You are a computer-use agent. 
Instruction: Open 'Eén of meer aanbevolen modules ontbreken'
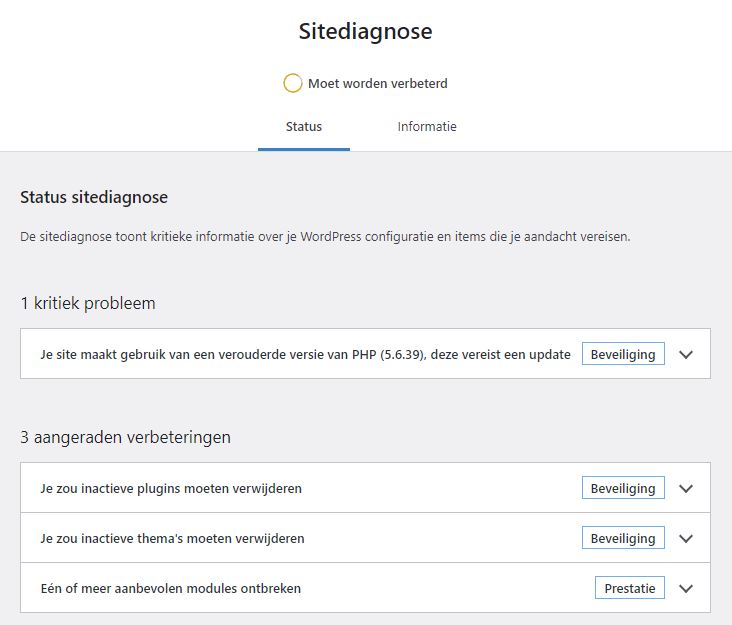point(170,588)
